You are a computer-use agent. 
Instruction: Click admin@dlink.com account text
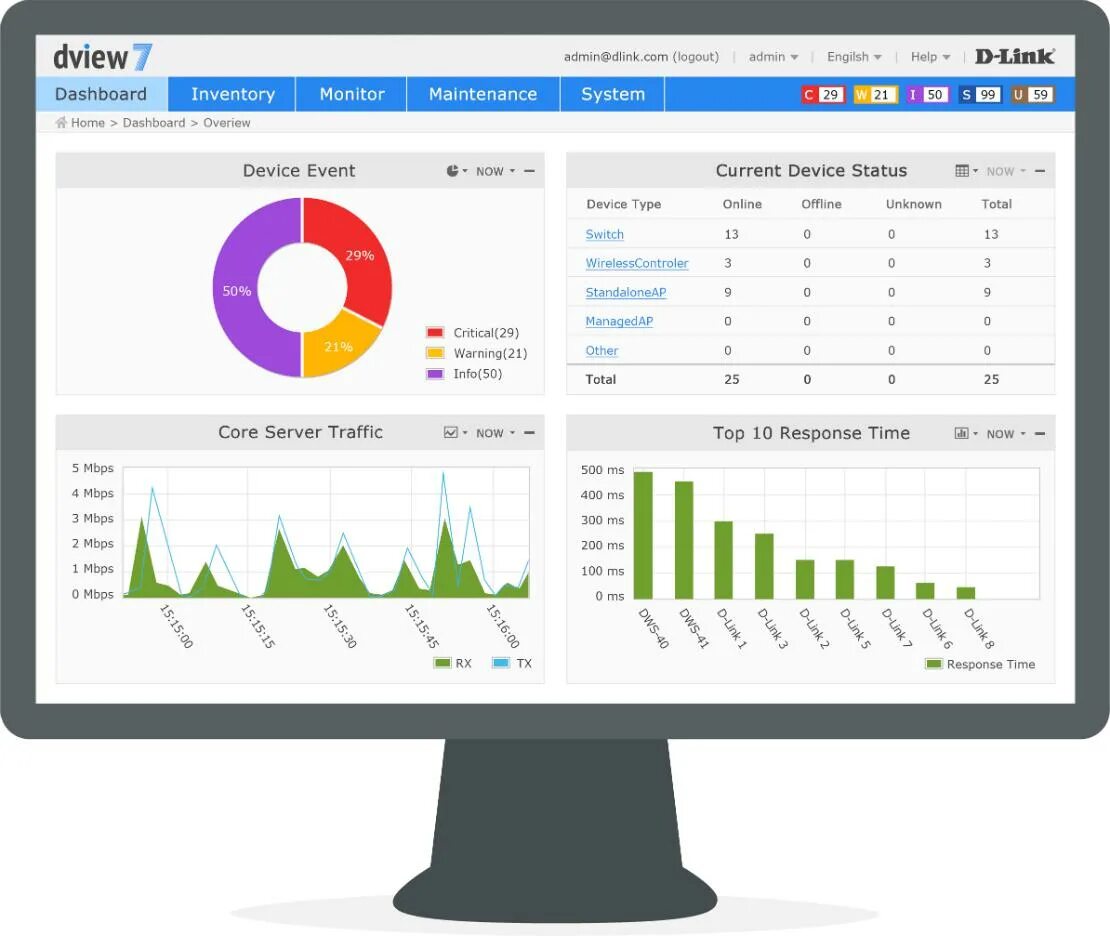tap(616, 57)
